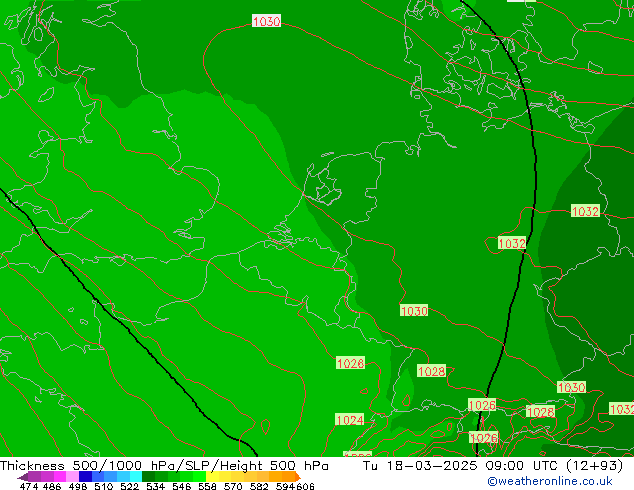
Task: Select the map title 'Thickness 500/1000 hPa/SLP/Height 500 hPa'
Action: tap(164, 466)
